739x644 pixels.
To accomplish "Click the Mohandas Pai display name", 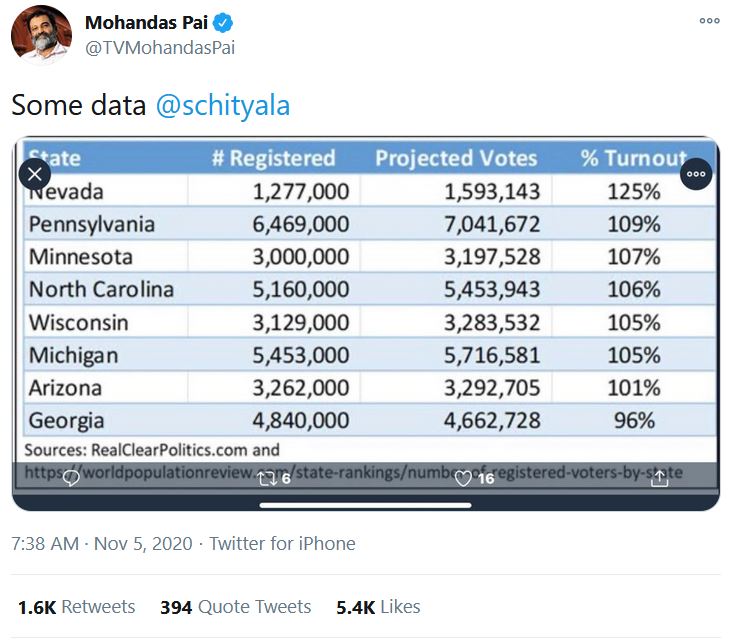I will tap(146, 23).
